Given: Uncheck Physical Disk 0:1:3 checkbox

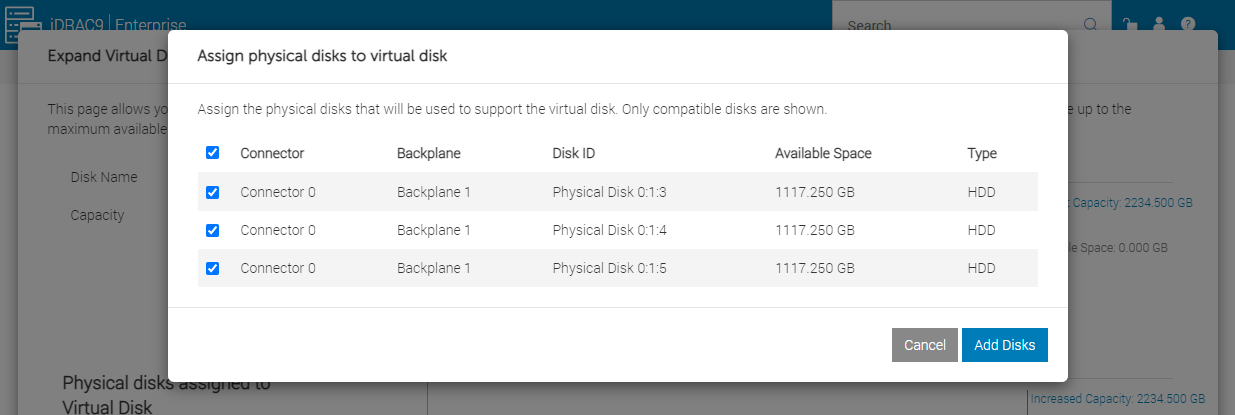Looking at the screenshot, I should coord(212,192).
